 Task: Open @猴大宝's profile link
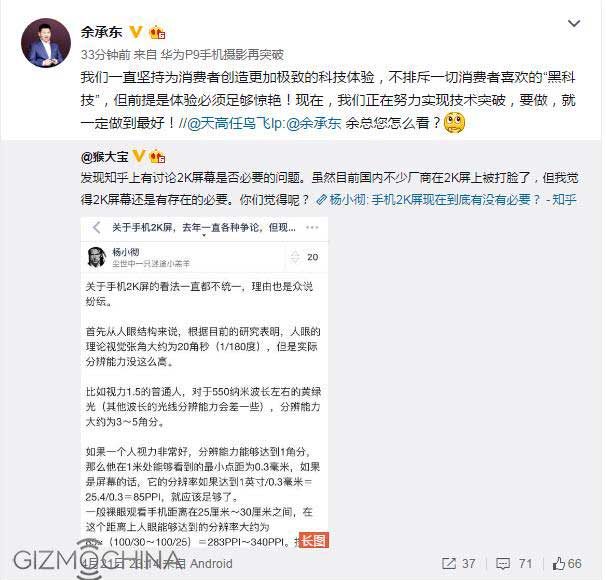click(x=104, y=157)
